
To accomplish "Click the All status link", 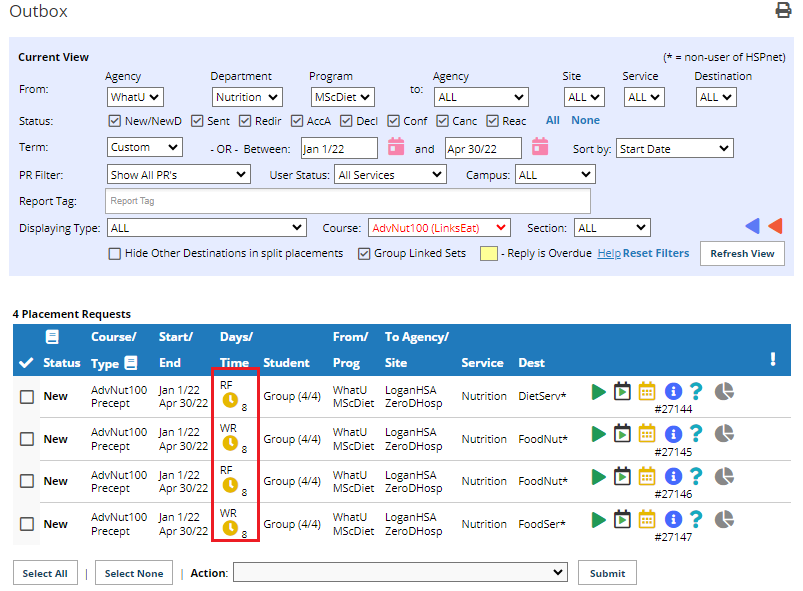I will 553,120.
